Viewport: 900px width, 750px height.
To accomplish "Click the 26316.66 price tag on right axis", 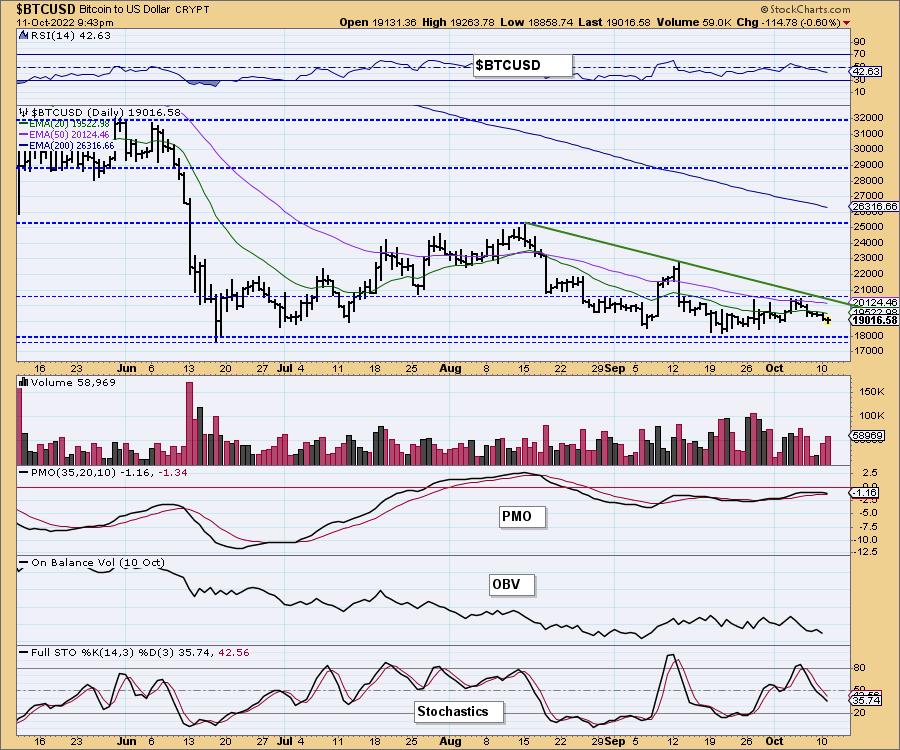I will (x=874, y=207).
